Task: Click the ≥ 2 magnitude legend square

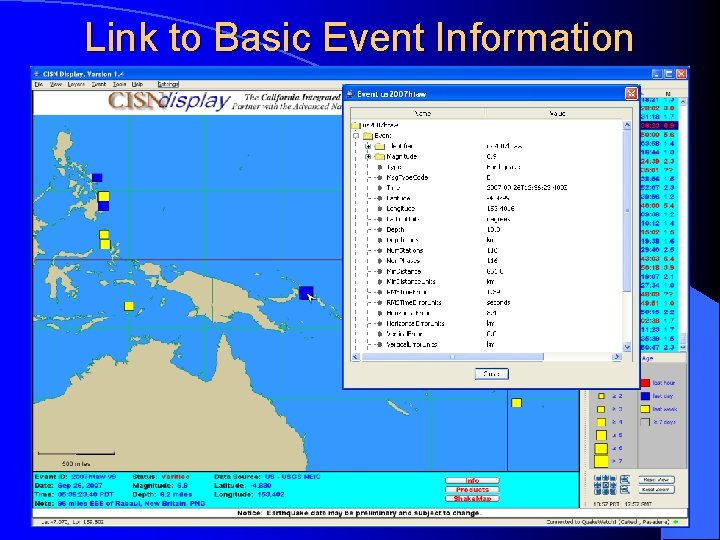Action: pyautogui.click(x=601, y=396)
